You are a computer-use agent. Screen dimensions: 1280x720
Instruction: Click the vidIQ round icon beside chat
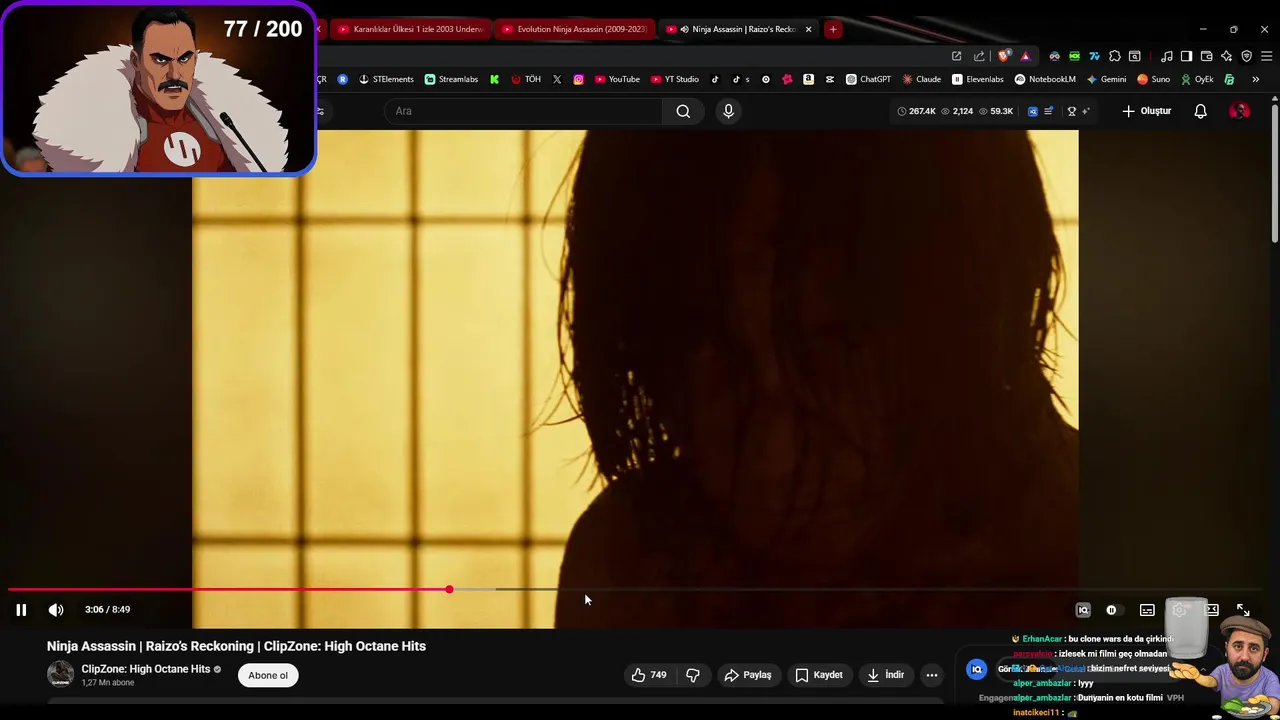tap(976, 669)
